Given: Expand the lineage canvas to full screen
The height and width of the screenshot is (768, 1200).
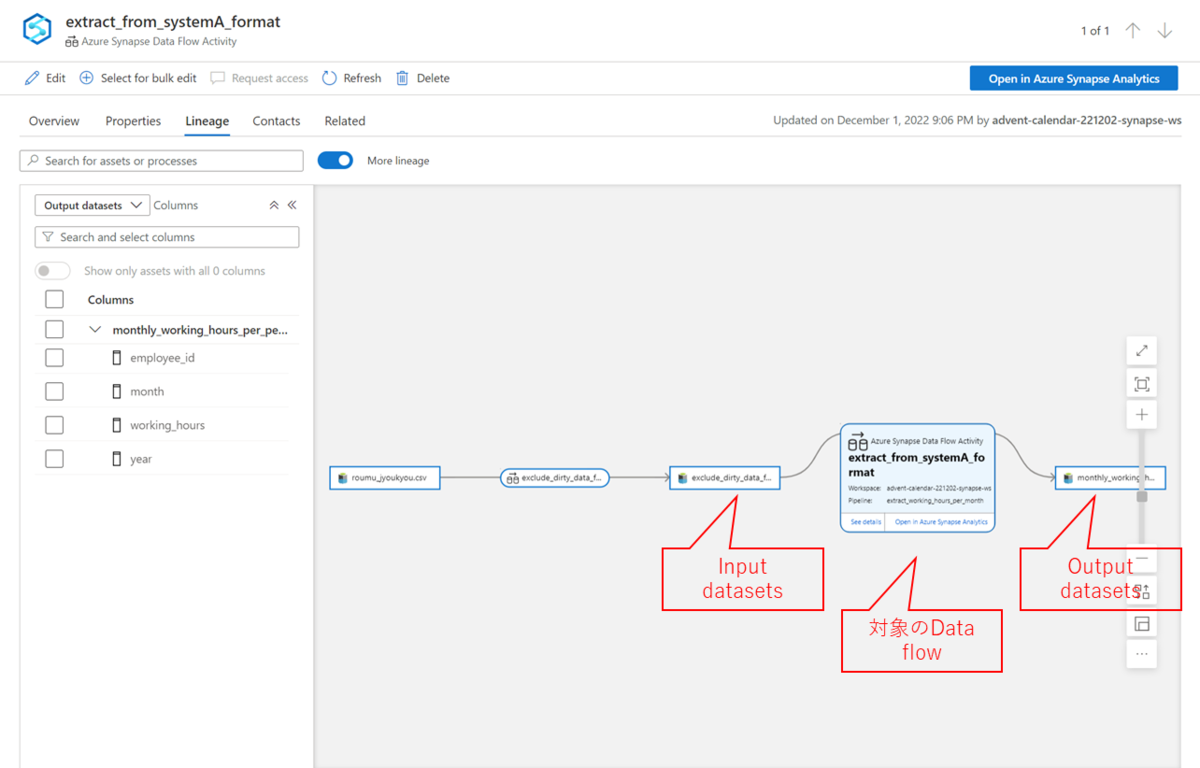Looking at the screenshot, I should 1142,350.
